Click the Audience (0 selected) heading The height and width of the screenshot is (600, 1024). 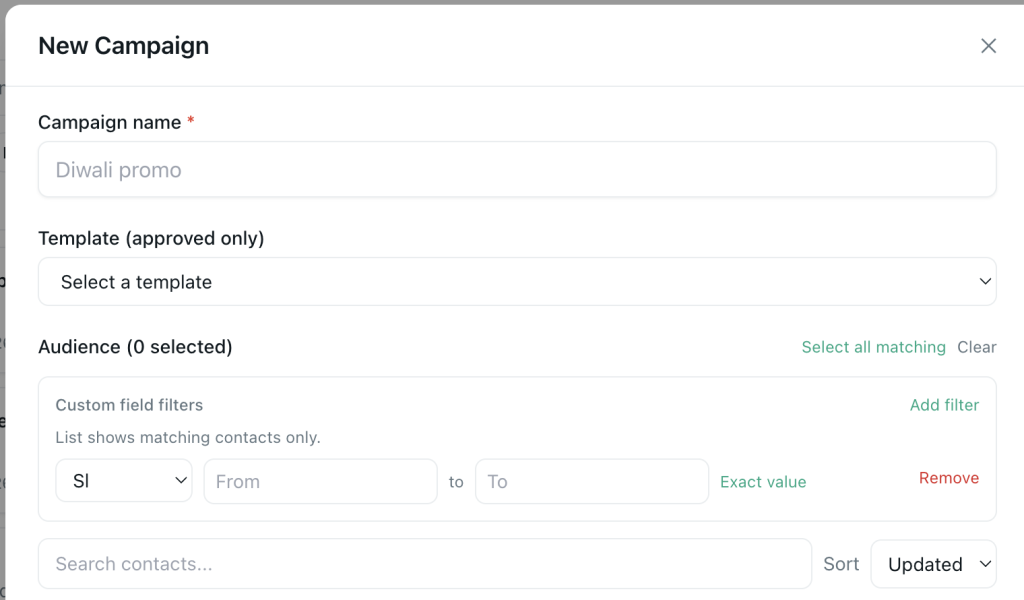(135, 347)
